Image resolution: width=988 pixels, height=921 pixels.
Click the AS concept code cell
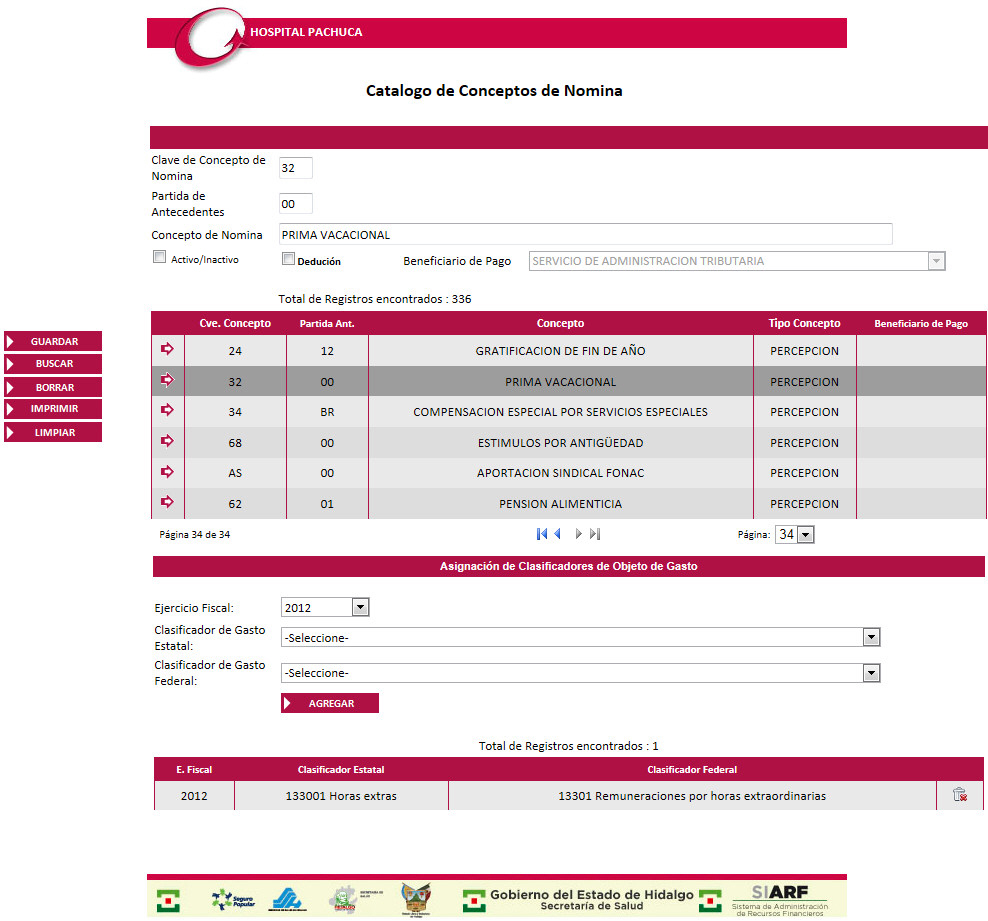pyautogui.click(x=235, y=473)
